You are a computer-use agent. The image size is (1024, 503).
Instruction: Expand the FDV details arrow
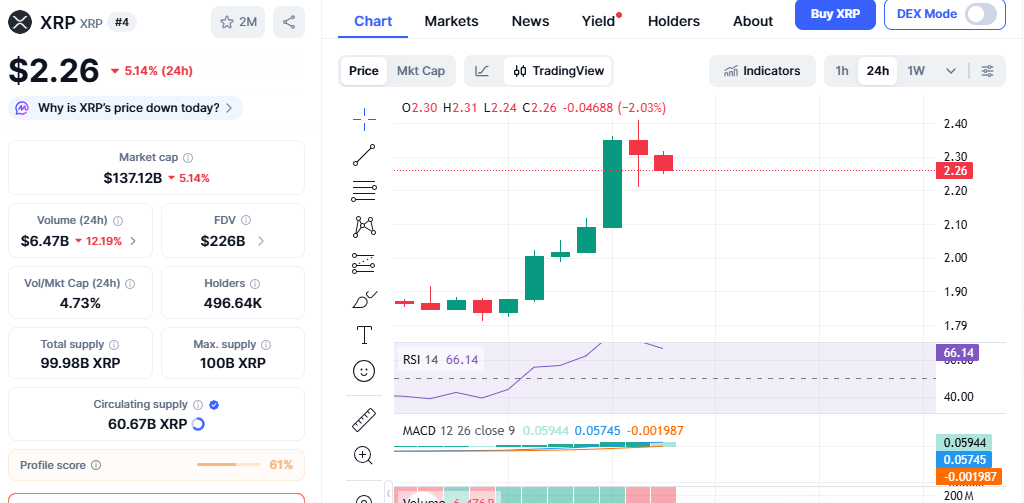pyautogui.click(x=261, y=241)
